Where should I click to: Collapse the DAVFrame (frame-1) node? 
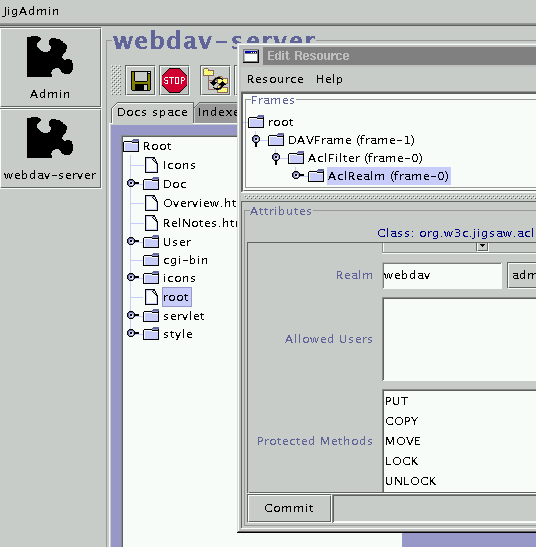[x=256, y=140]
